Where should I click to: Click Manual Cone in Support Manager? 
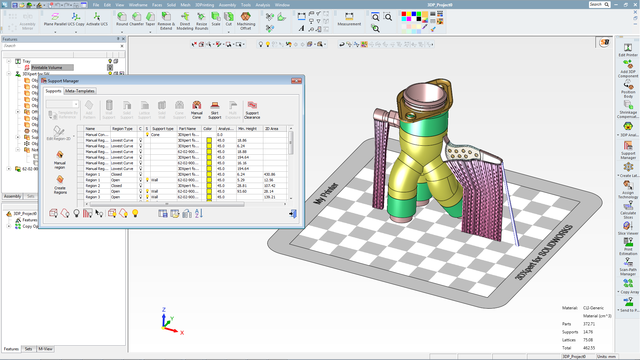[196, 110]
